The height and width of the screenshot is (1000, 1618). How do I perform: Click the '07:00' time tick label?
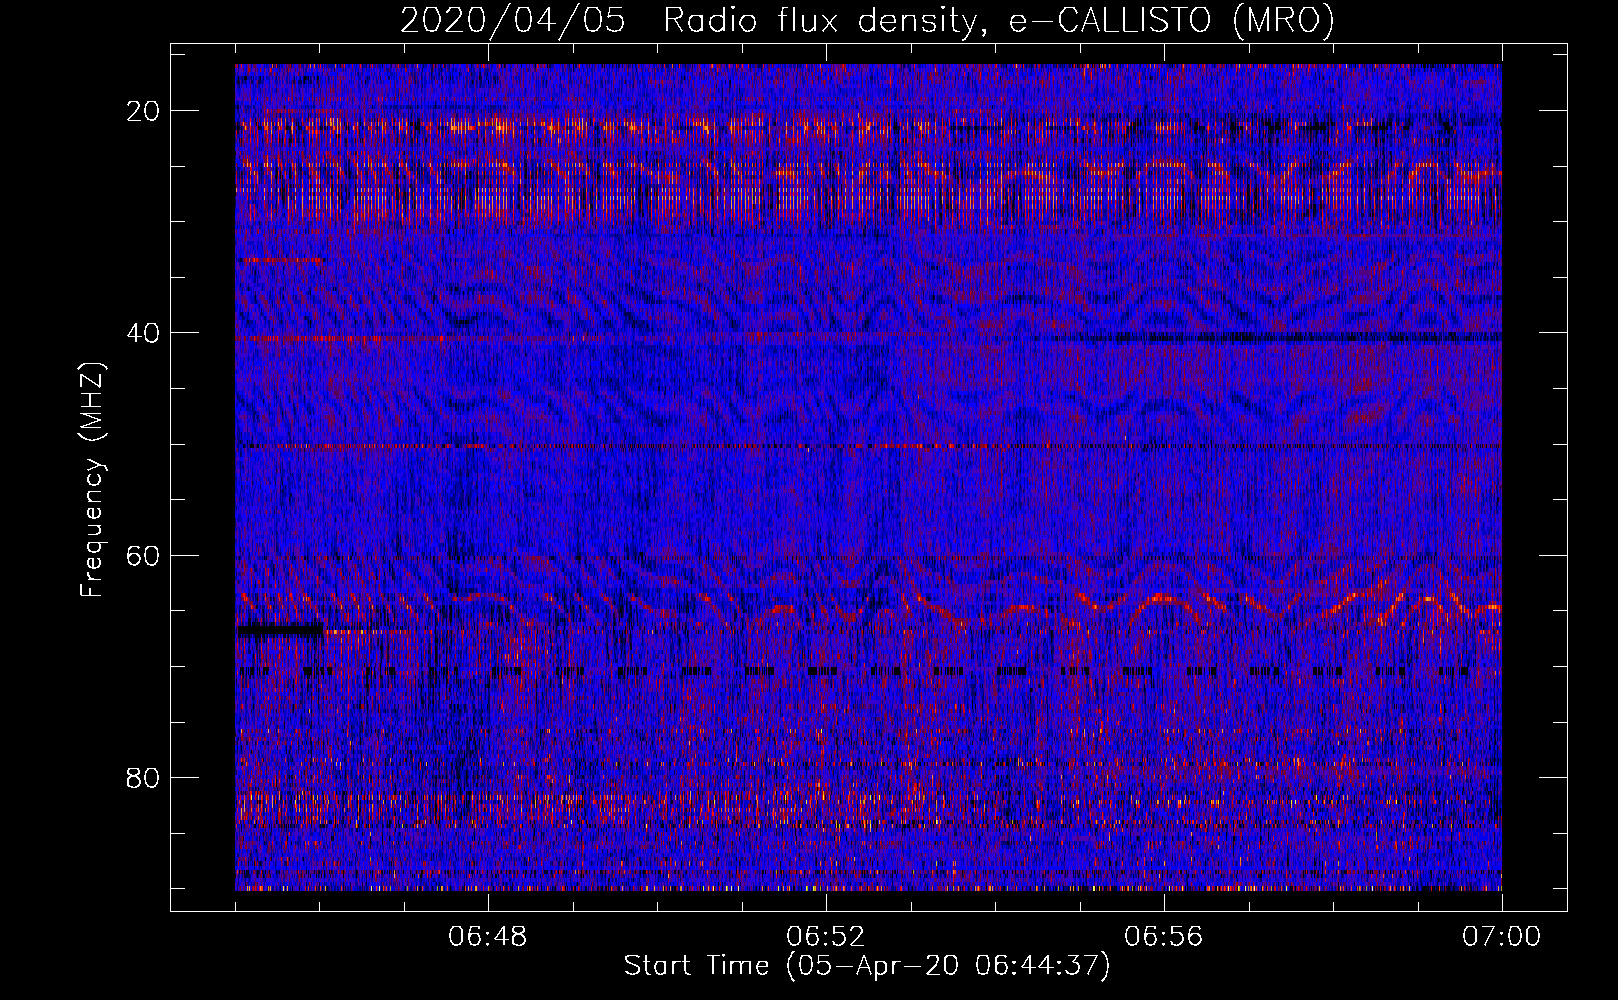click(x=1502, y=937)
